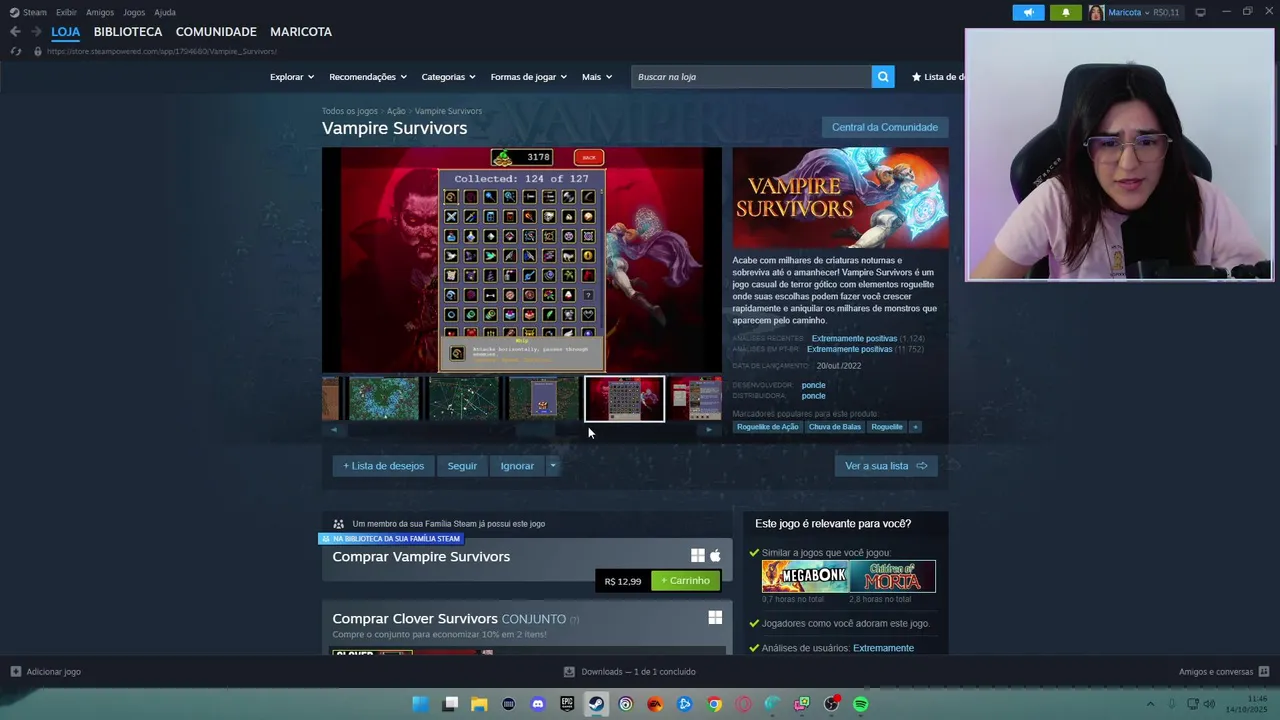Go to the LOJA tab
Viewport: 1280px width, 720px height.
[x=65, y=32]
